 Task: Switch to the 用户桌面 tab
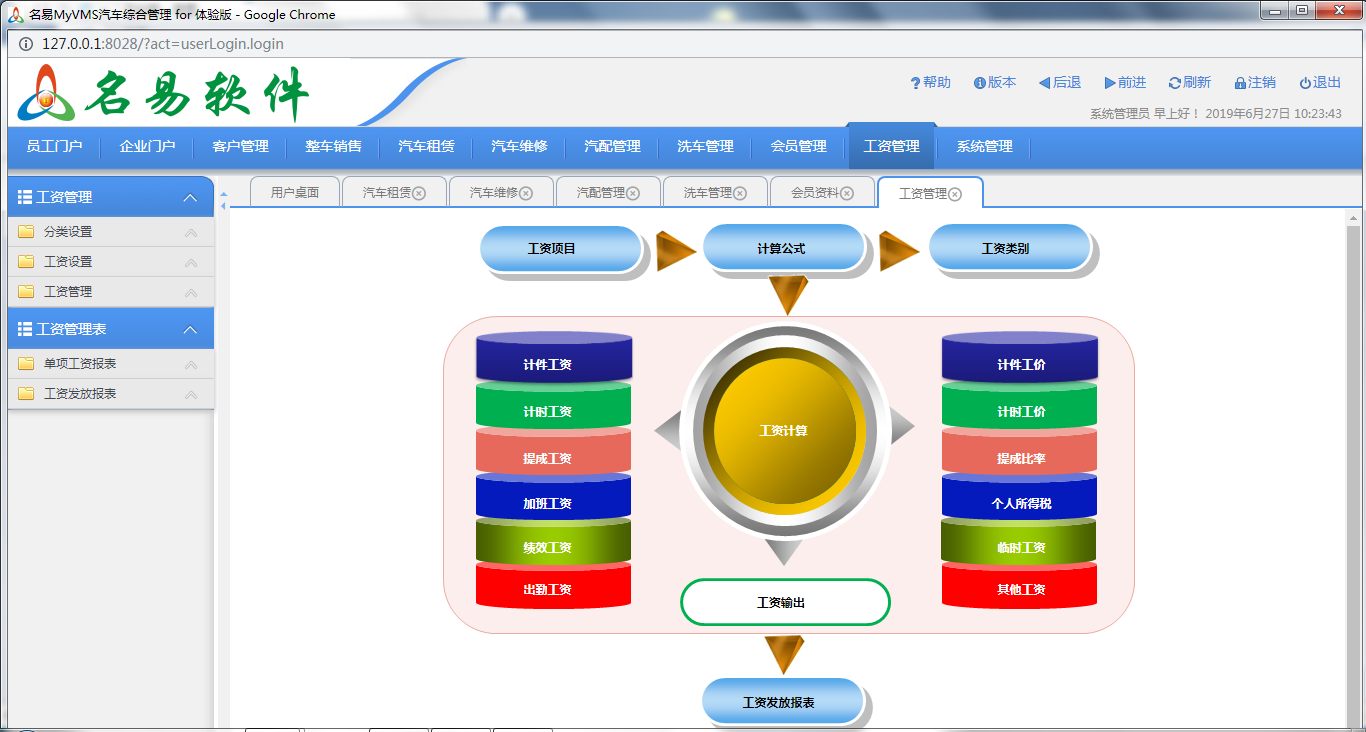click(x=295, y=193)
